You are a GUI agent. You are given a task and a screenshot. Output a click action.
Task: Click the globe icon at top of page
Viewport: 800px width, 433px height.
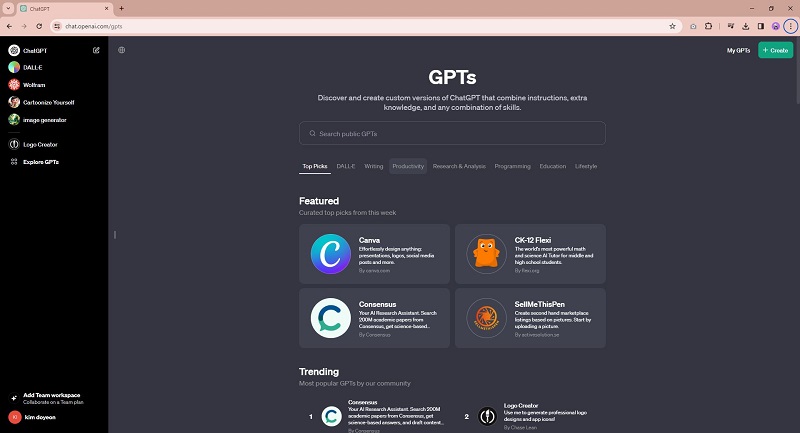pyautogui.click(x=121, y=50)
